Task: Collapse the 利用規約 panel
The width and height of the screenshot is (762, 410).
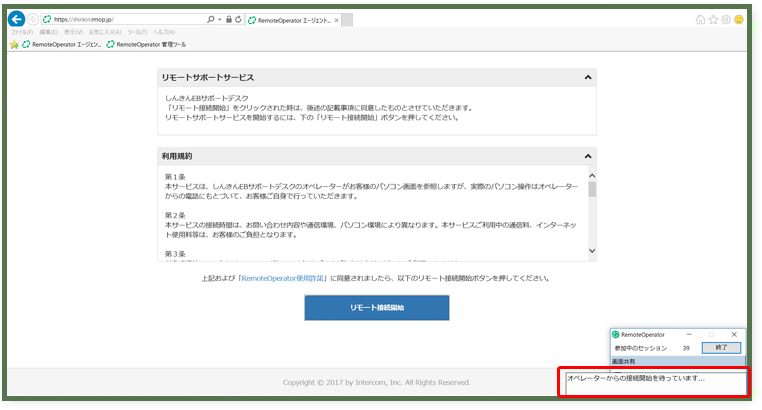Action: pyautogui.click(x=588, y=157)
